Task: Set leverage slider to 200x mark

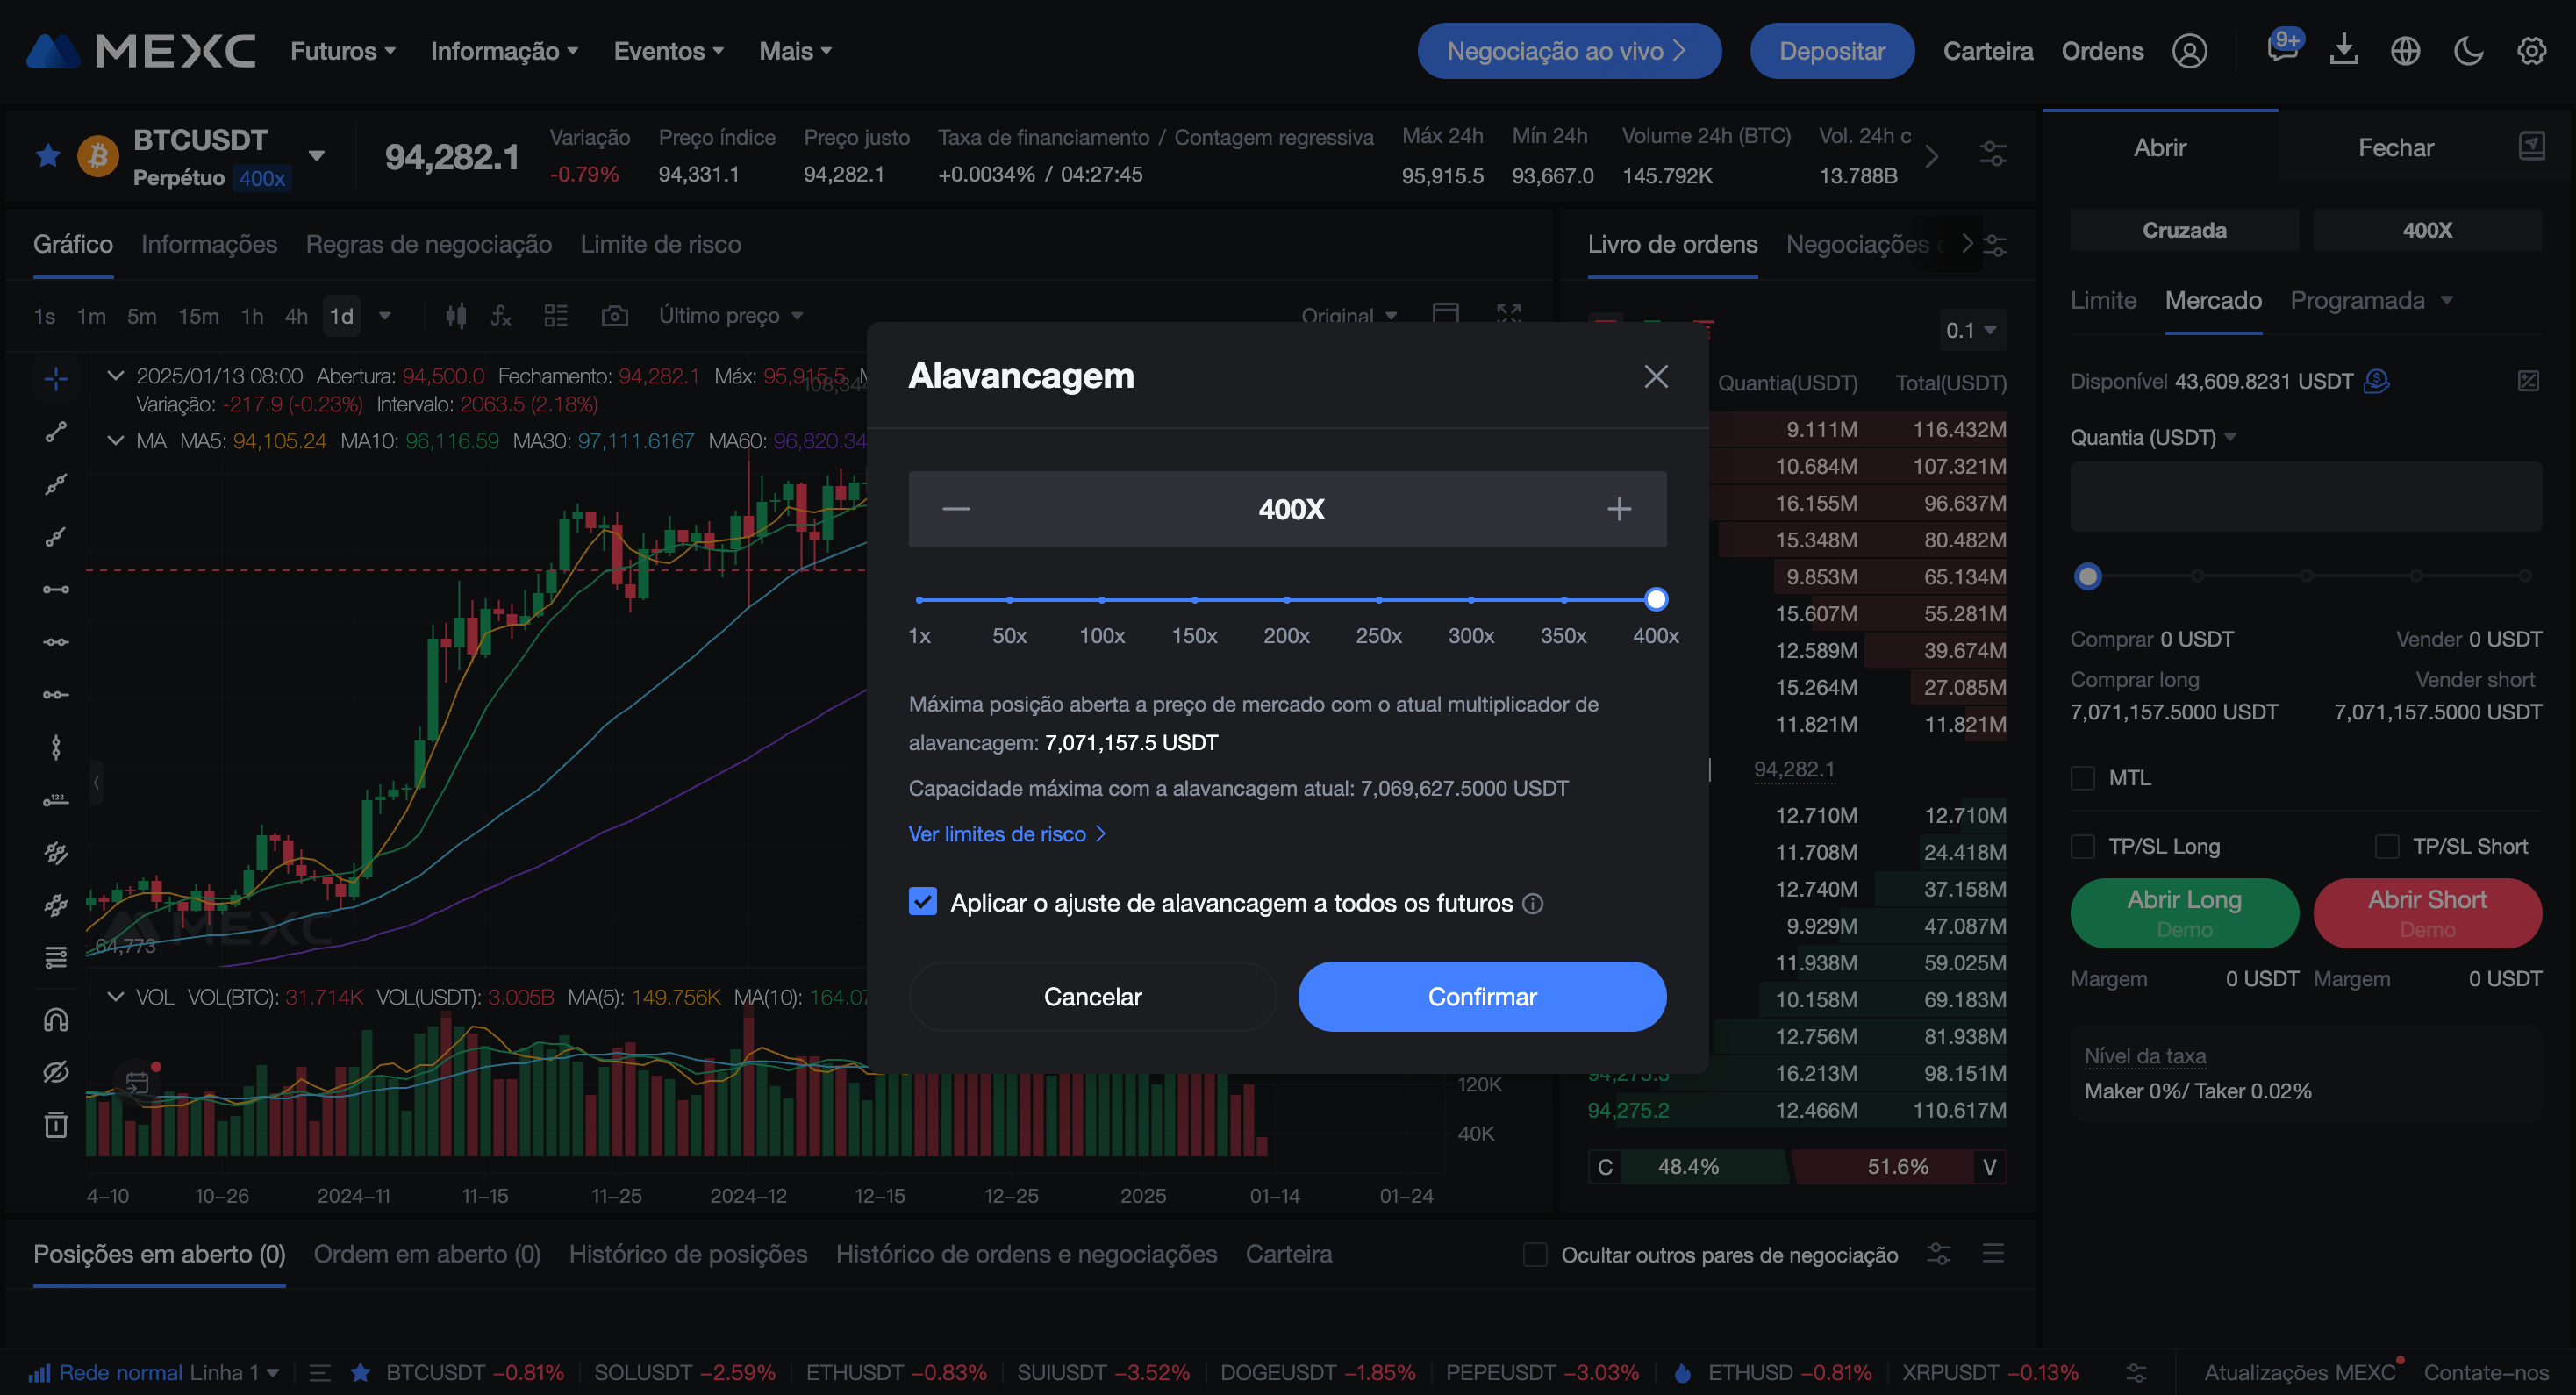Action: pyautogui.click(x=1286, y=600)
